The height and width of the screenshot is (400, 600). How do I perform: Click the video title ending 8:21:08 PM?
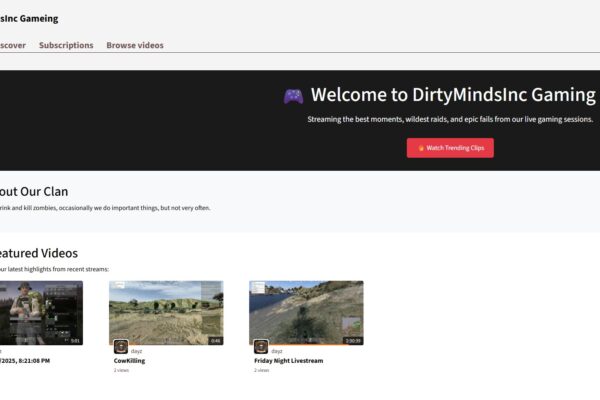25,361
